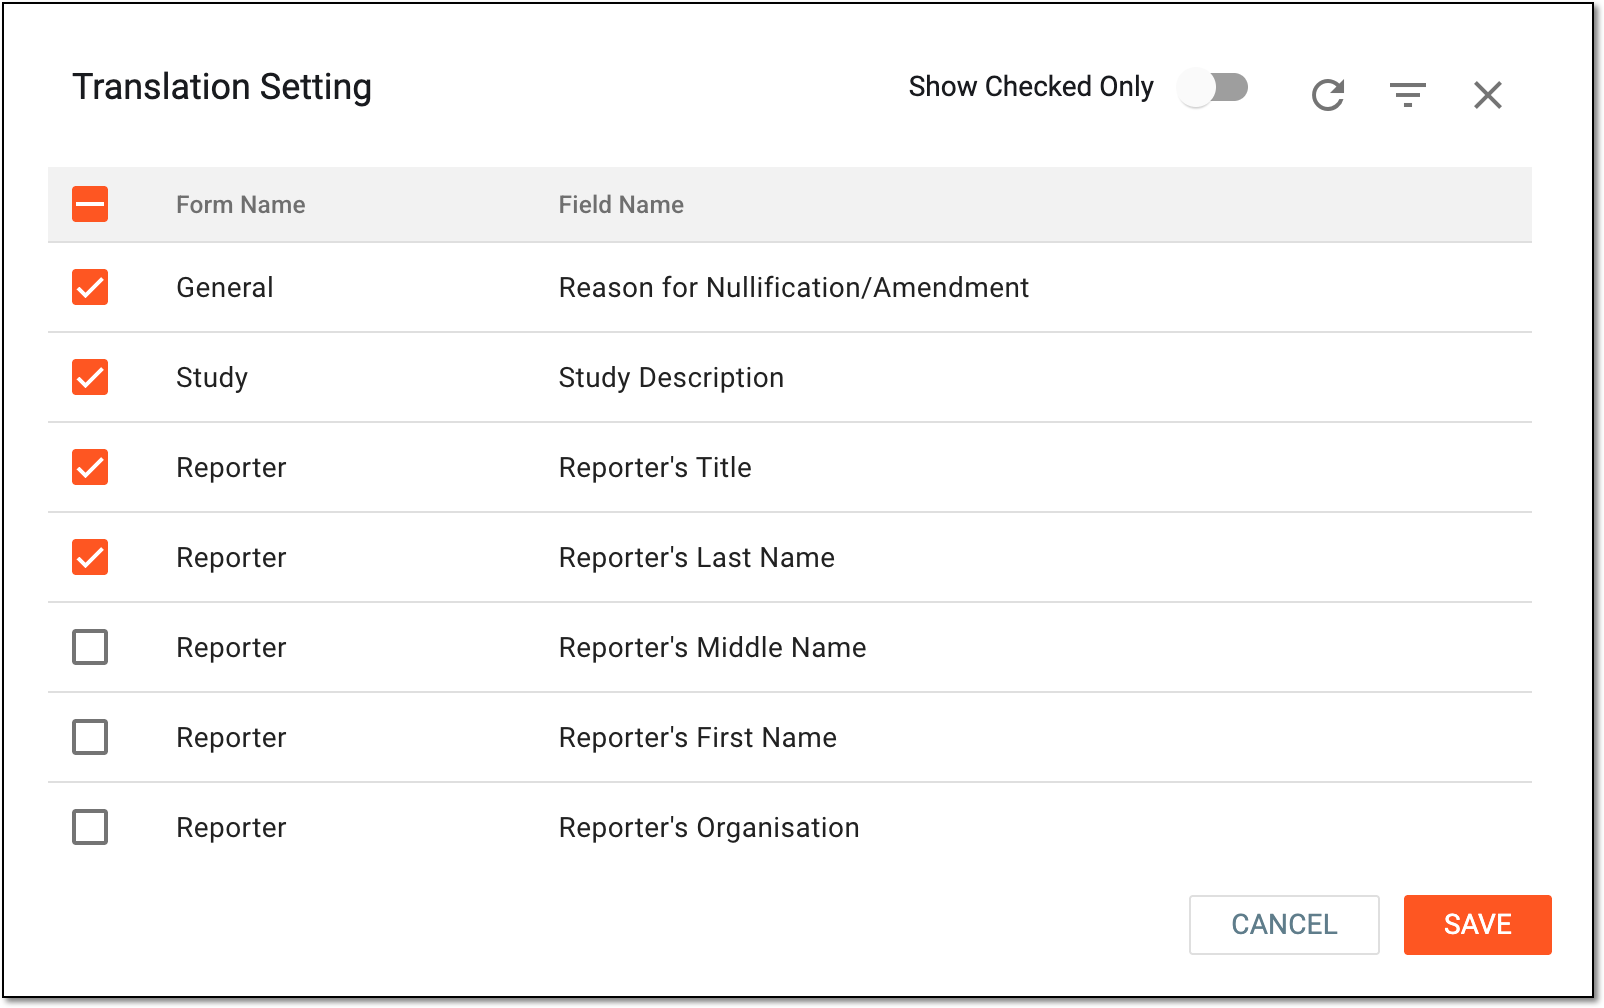Check the Reporter's Organisation checkbox
The image size is (1604, 1008).
coord(90,827)
